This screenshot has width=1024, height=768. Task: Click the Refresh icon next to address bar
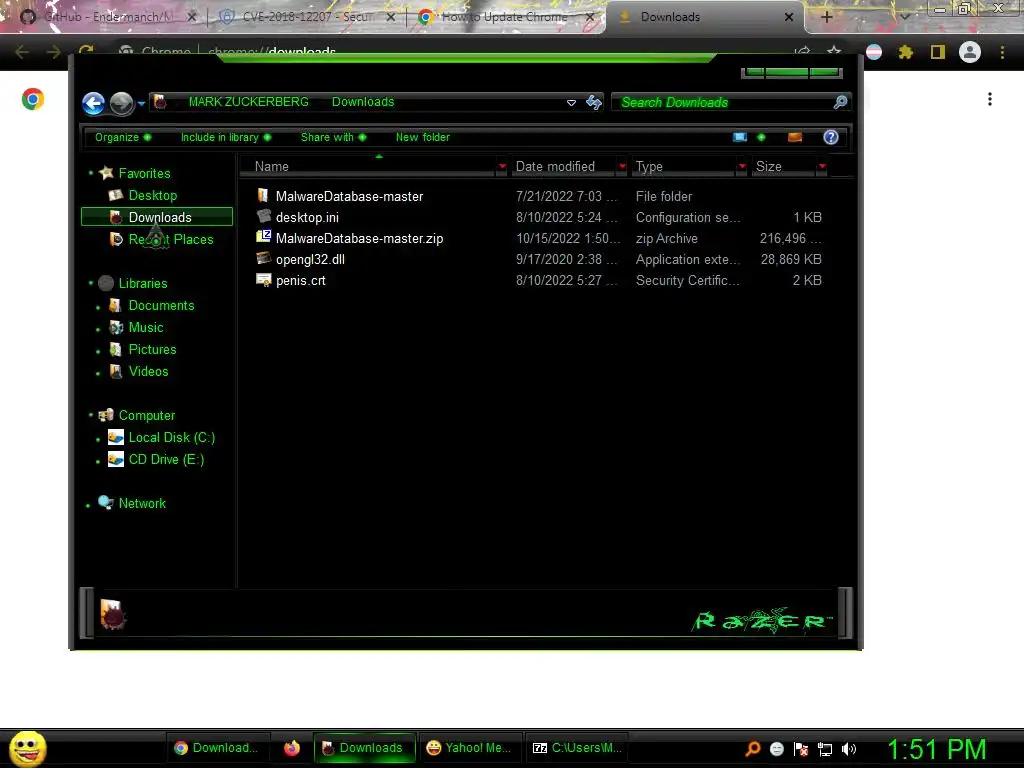tap(594, 102)
